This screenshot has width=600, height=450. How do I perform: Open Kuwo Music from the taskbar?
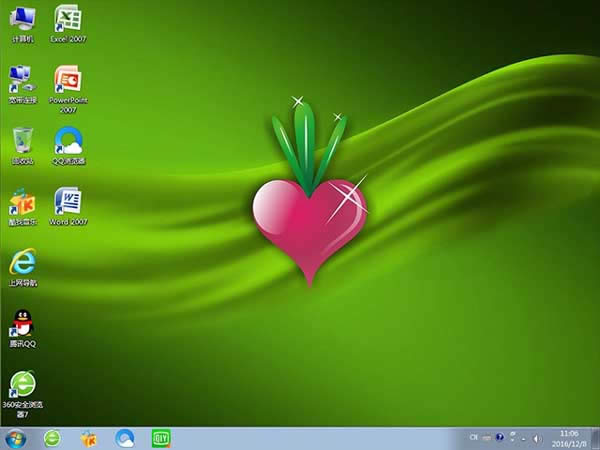pyautogui.click(x=88, y=438)
